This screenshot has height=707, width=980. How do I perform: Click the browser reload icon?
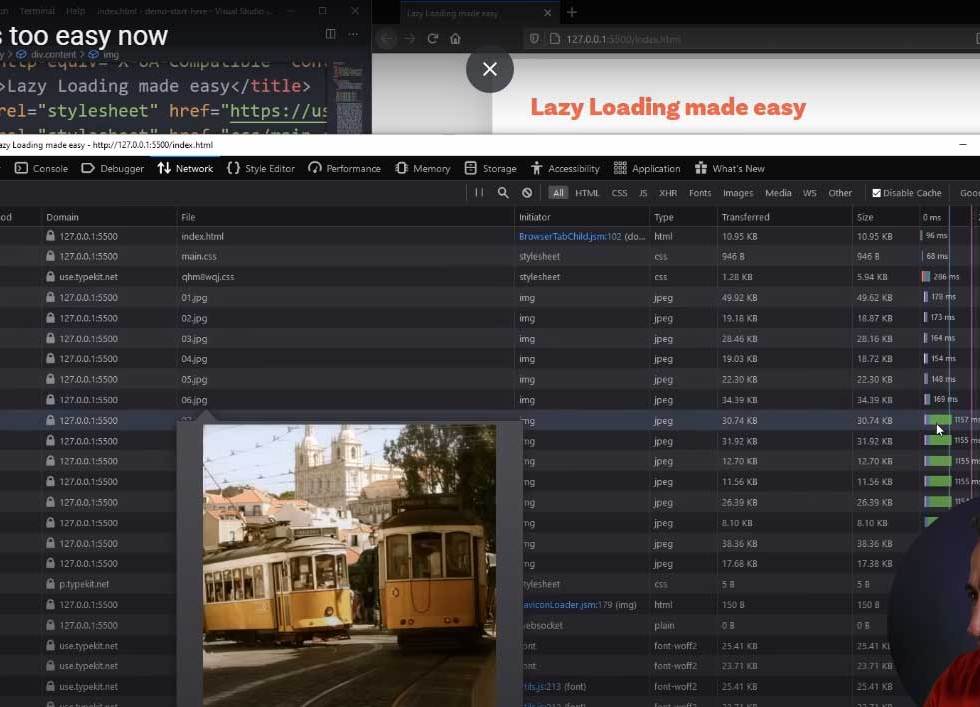pos(432,39)
